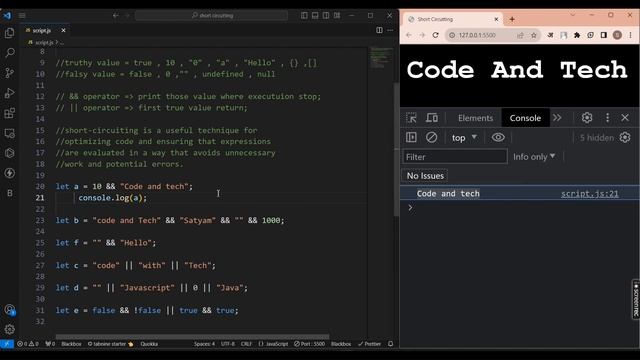The width and height of the screenshot is (640, 360).
Task: Click the VS Code command center search box
Action: click(x=211, y=16)
